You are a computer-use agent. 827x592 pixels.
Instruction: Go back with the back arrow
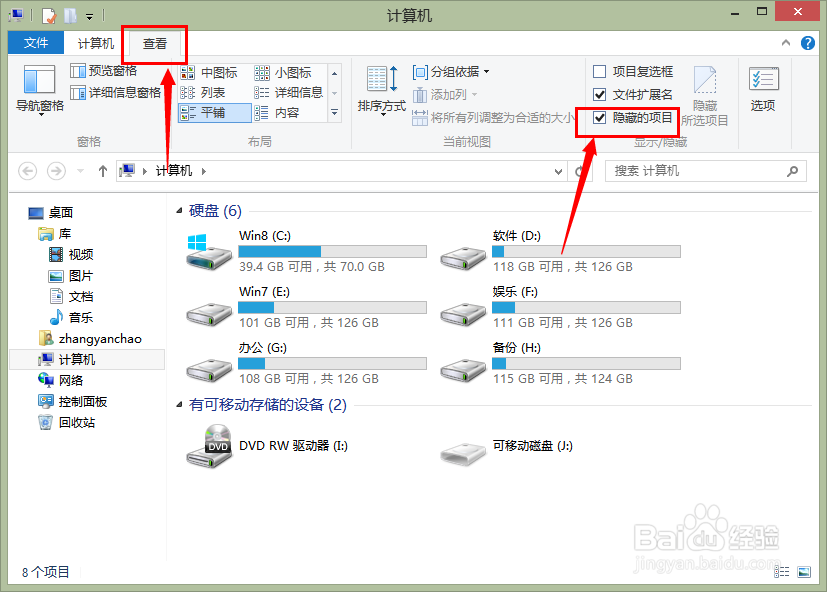click(x=27, y=171)
